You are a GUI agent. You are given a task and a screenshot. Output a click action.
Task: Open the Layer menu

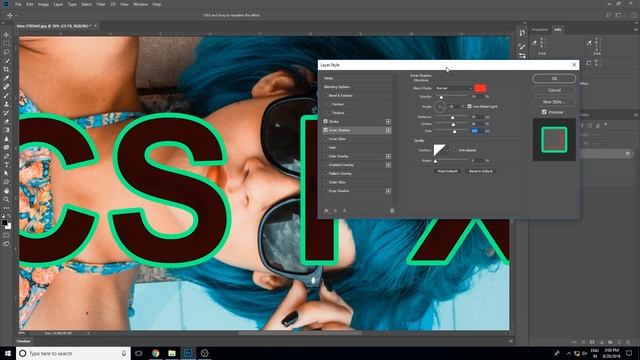coord(58,4)
